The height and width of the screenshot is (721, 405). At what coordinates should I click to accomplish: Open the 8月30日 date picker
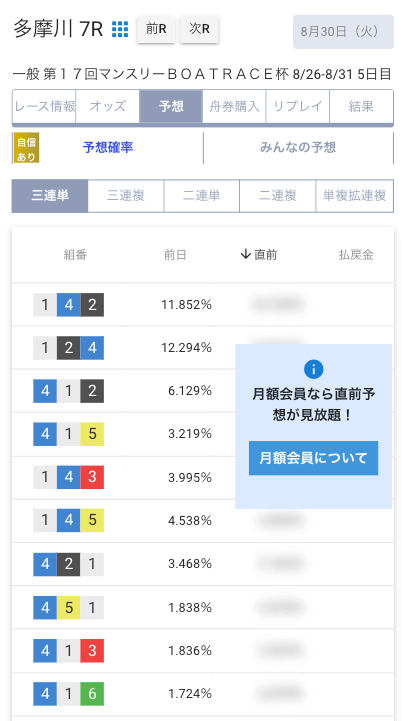coord(343,32)
